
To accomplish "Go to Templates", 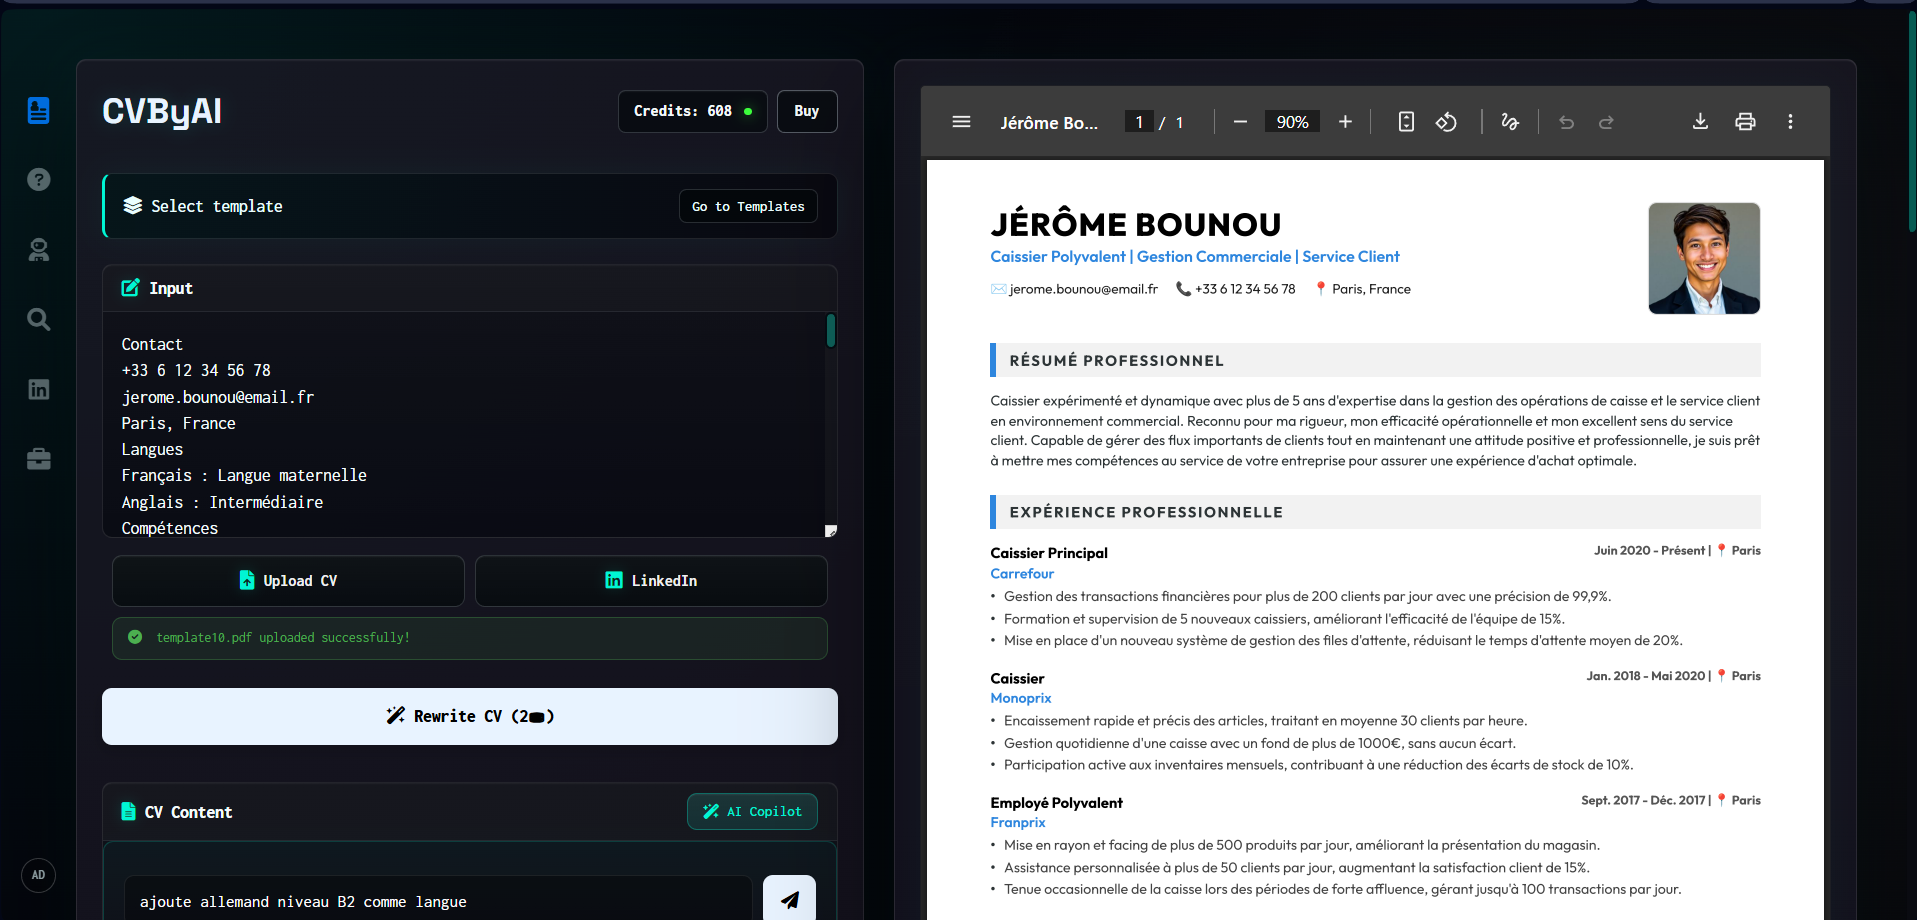I will coord(748,206).
